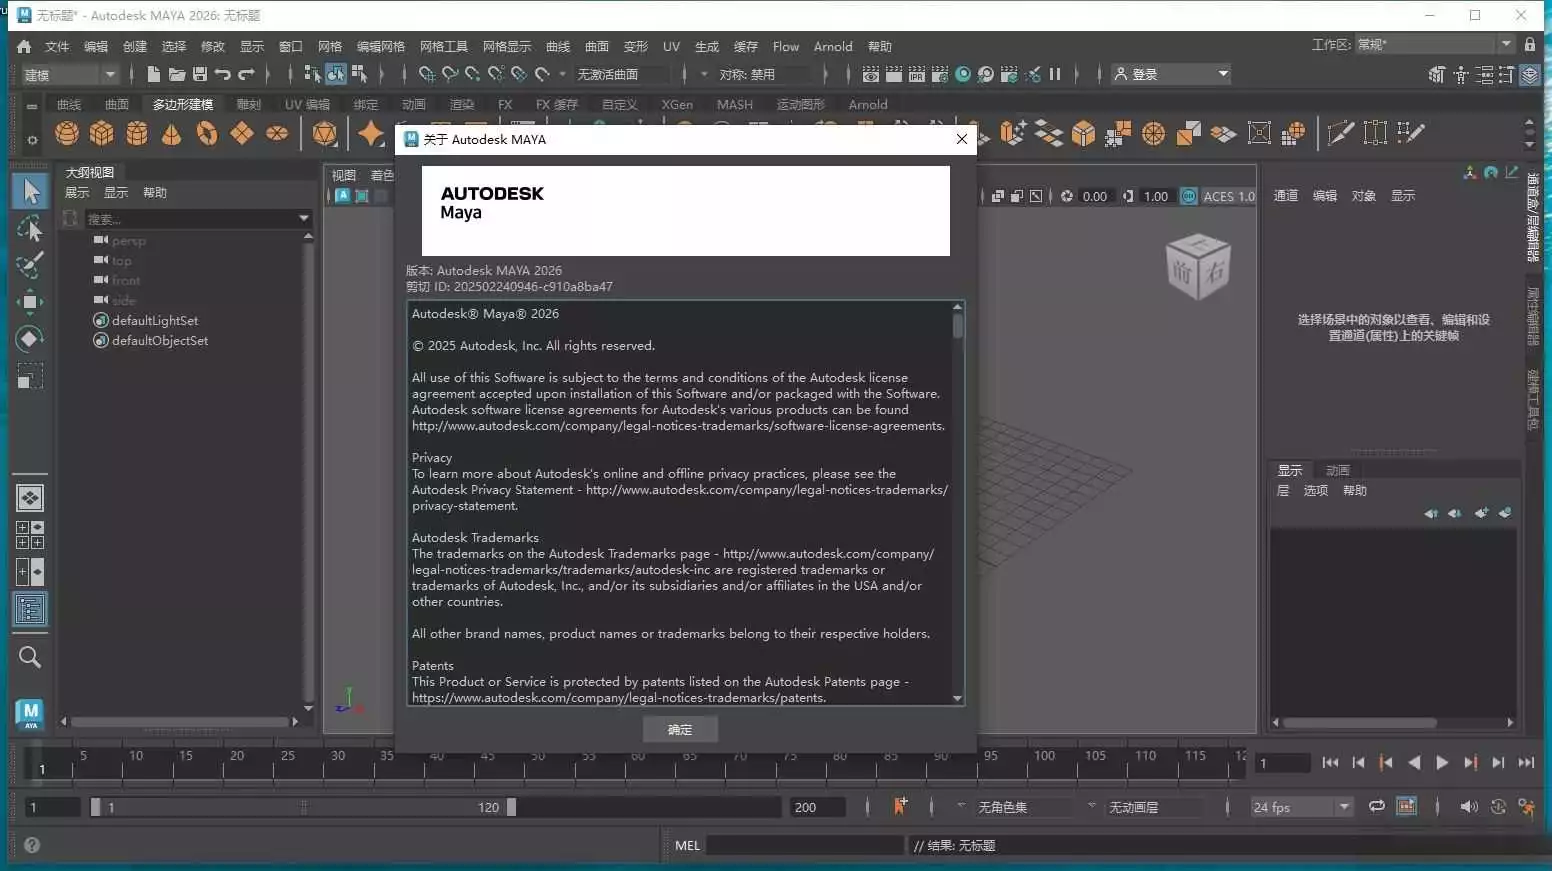This screenshot has height=871, width=1552.
Task: Pick the Paint Selection brush tool
Action: (x=30, y=265)
